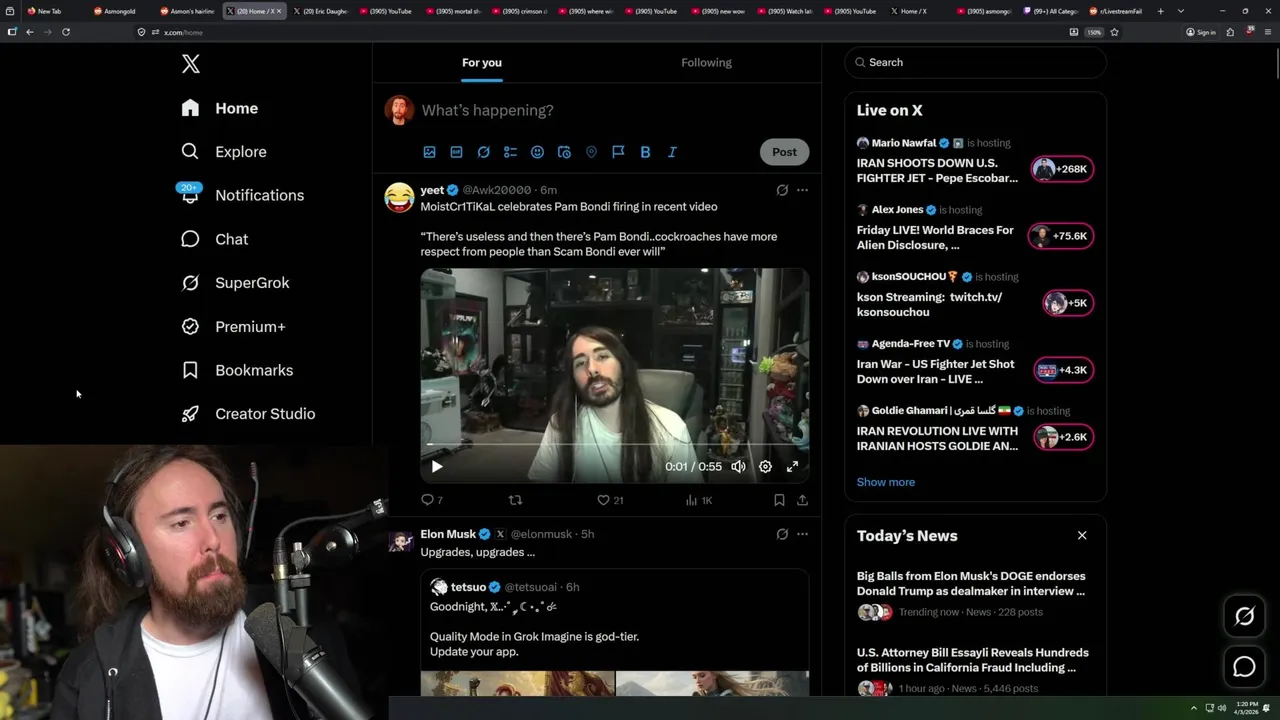Image resolution: width=1280 pixels, height=720 pixels.
Task: Play the MoistCr1TiKaL video
Action: click(x=436, y=466)
